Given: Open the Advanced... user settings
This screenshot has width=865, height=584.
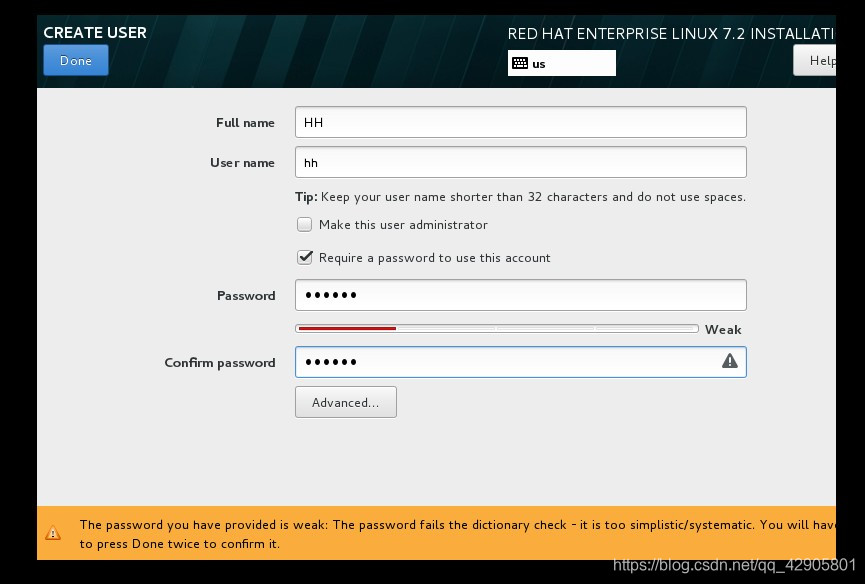Looking at the screenshot, I should click(x=346, y=402).
